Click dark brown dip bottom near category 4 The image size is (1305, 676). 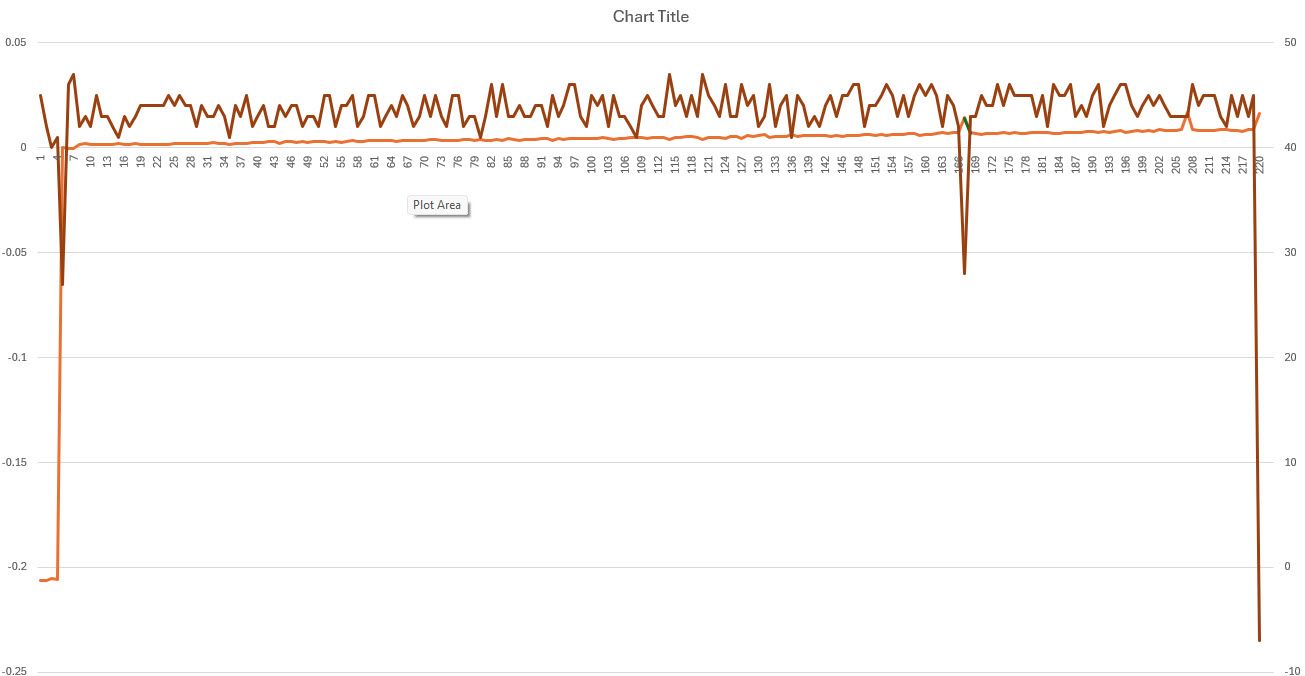click(x=62, y=284)
